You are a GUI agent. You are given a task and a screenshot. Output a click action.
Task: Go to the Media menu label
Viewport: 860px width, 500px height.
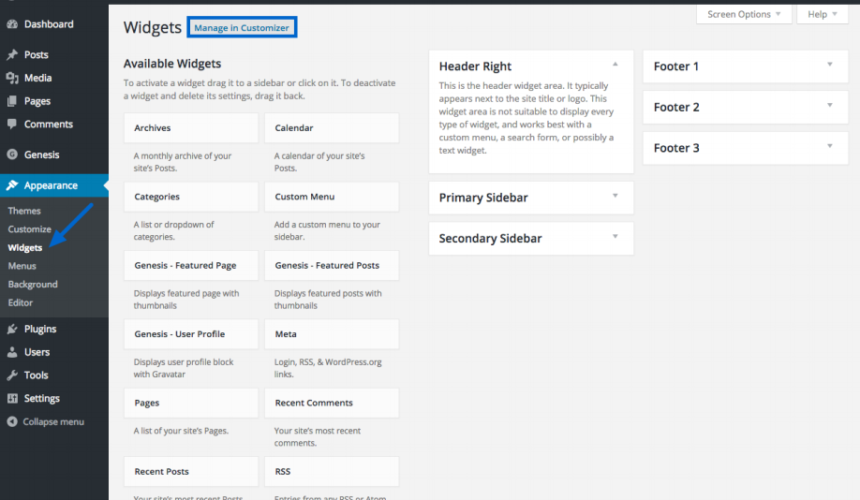point(38,78)
